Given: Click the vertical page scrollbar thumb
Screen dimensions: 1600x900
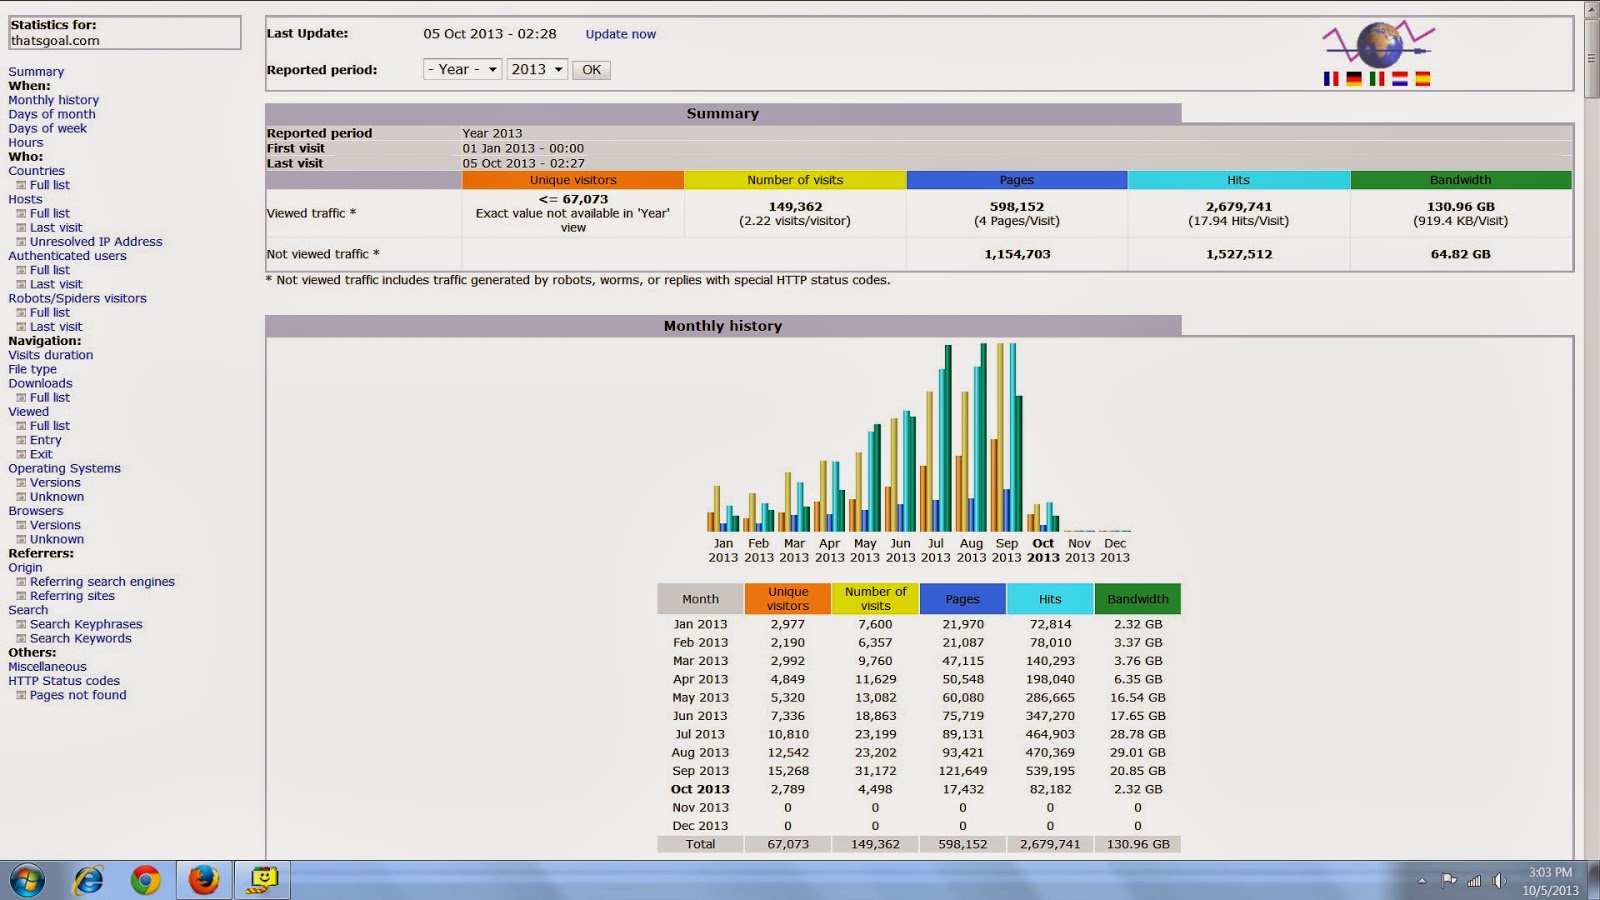Looking at the screenshot, I should click(x=1591, y=58).
